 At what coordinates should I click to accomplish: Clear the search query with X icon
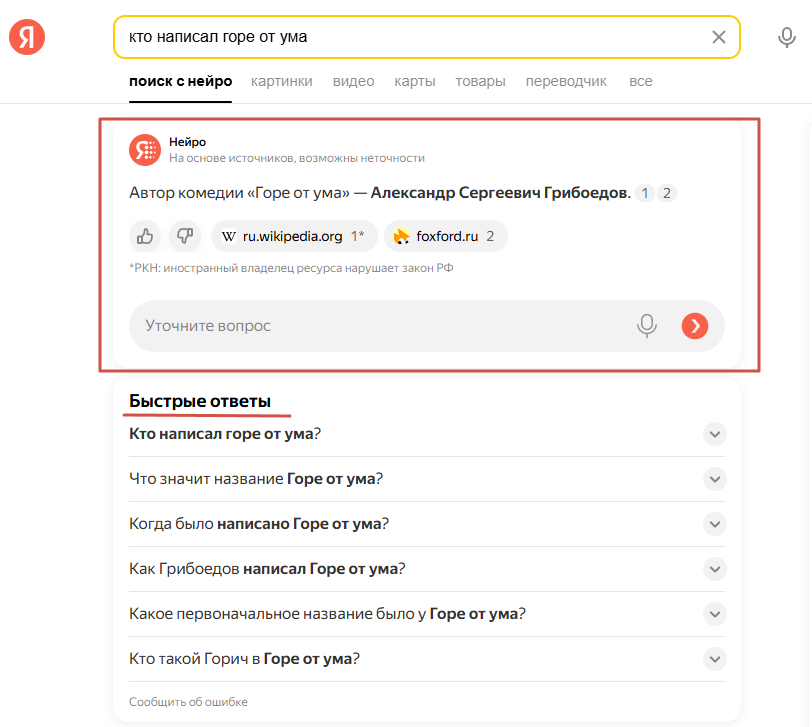click(x=718, y=37)
